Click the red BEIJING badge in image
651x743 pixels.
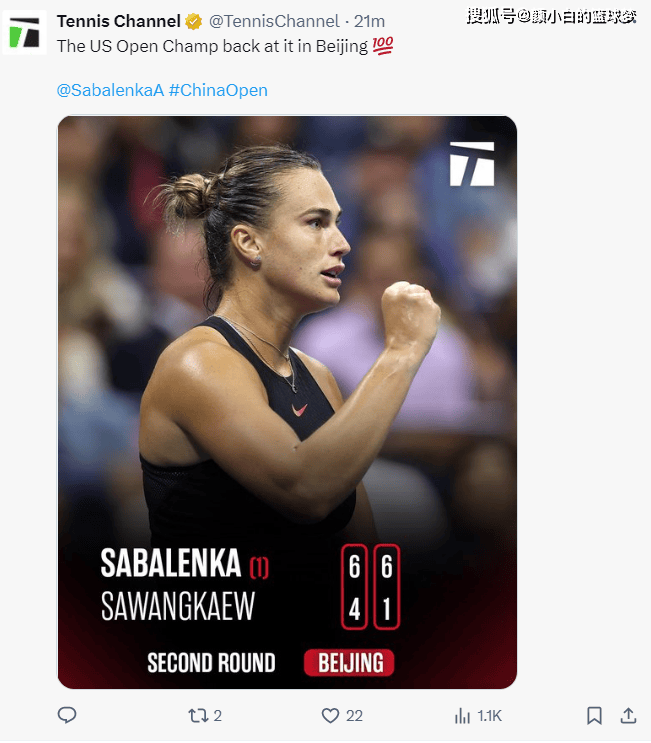tap(349, 662)
